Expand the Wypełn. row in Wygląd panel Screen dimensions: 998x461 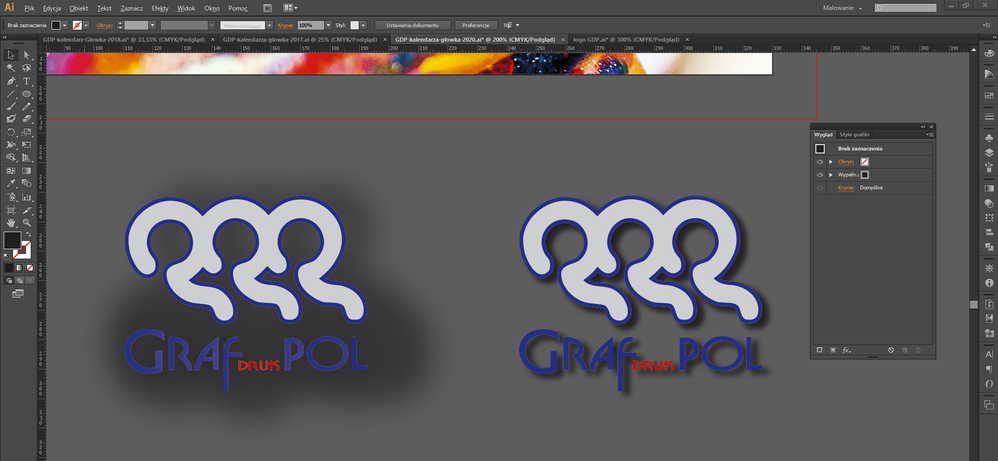(831, 174)
